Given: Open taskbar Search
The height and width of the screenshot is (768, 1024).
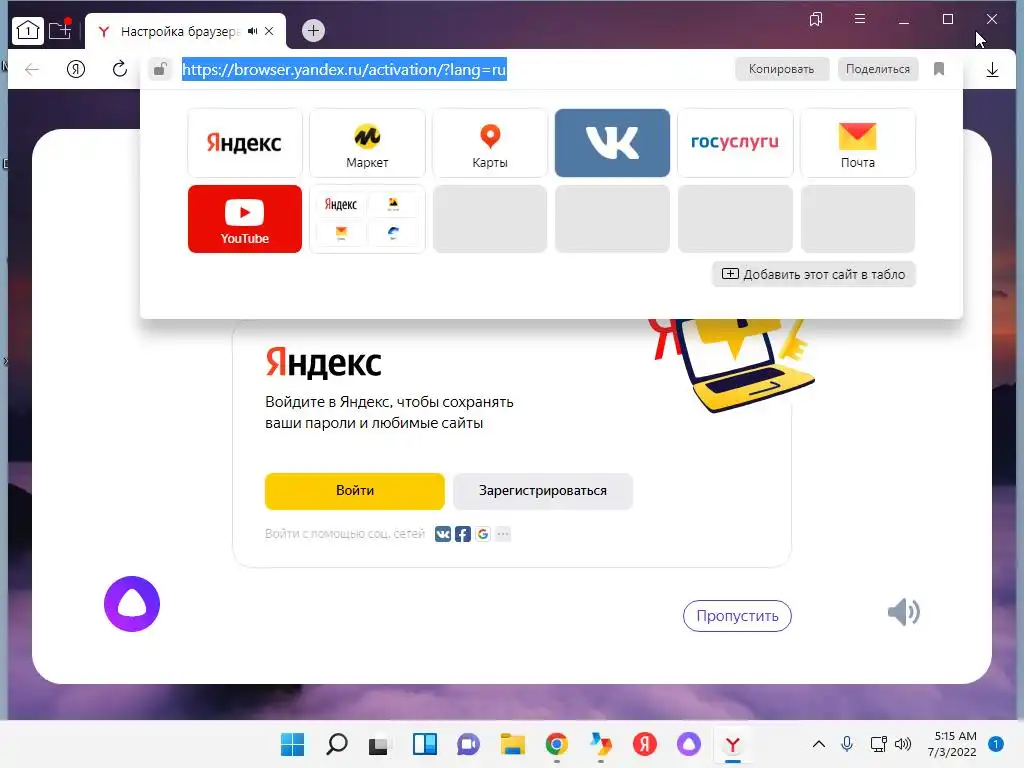Looking at the screenshot, I should (x=337, y=744).
